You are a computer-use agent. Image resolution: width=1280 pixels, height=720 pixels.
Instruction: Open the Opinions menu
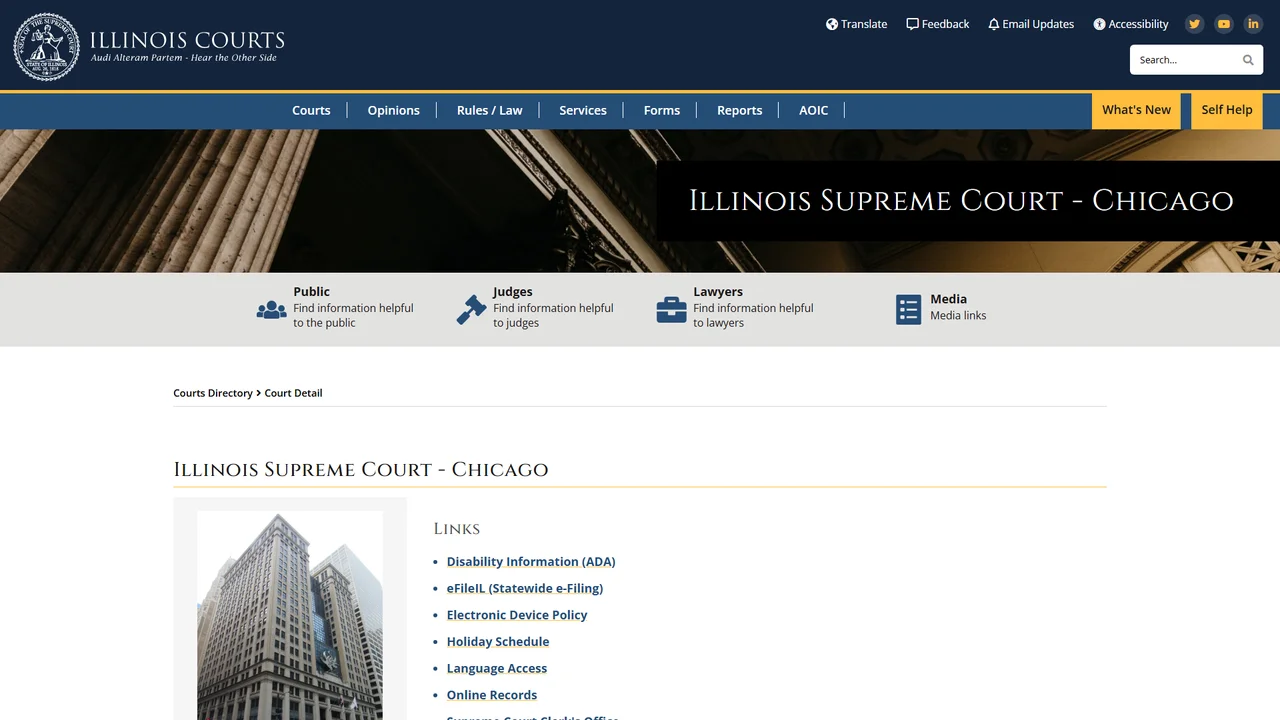(393, 110)
